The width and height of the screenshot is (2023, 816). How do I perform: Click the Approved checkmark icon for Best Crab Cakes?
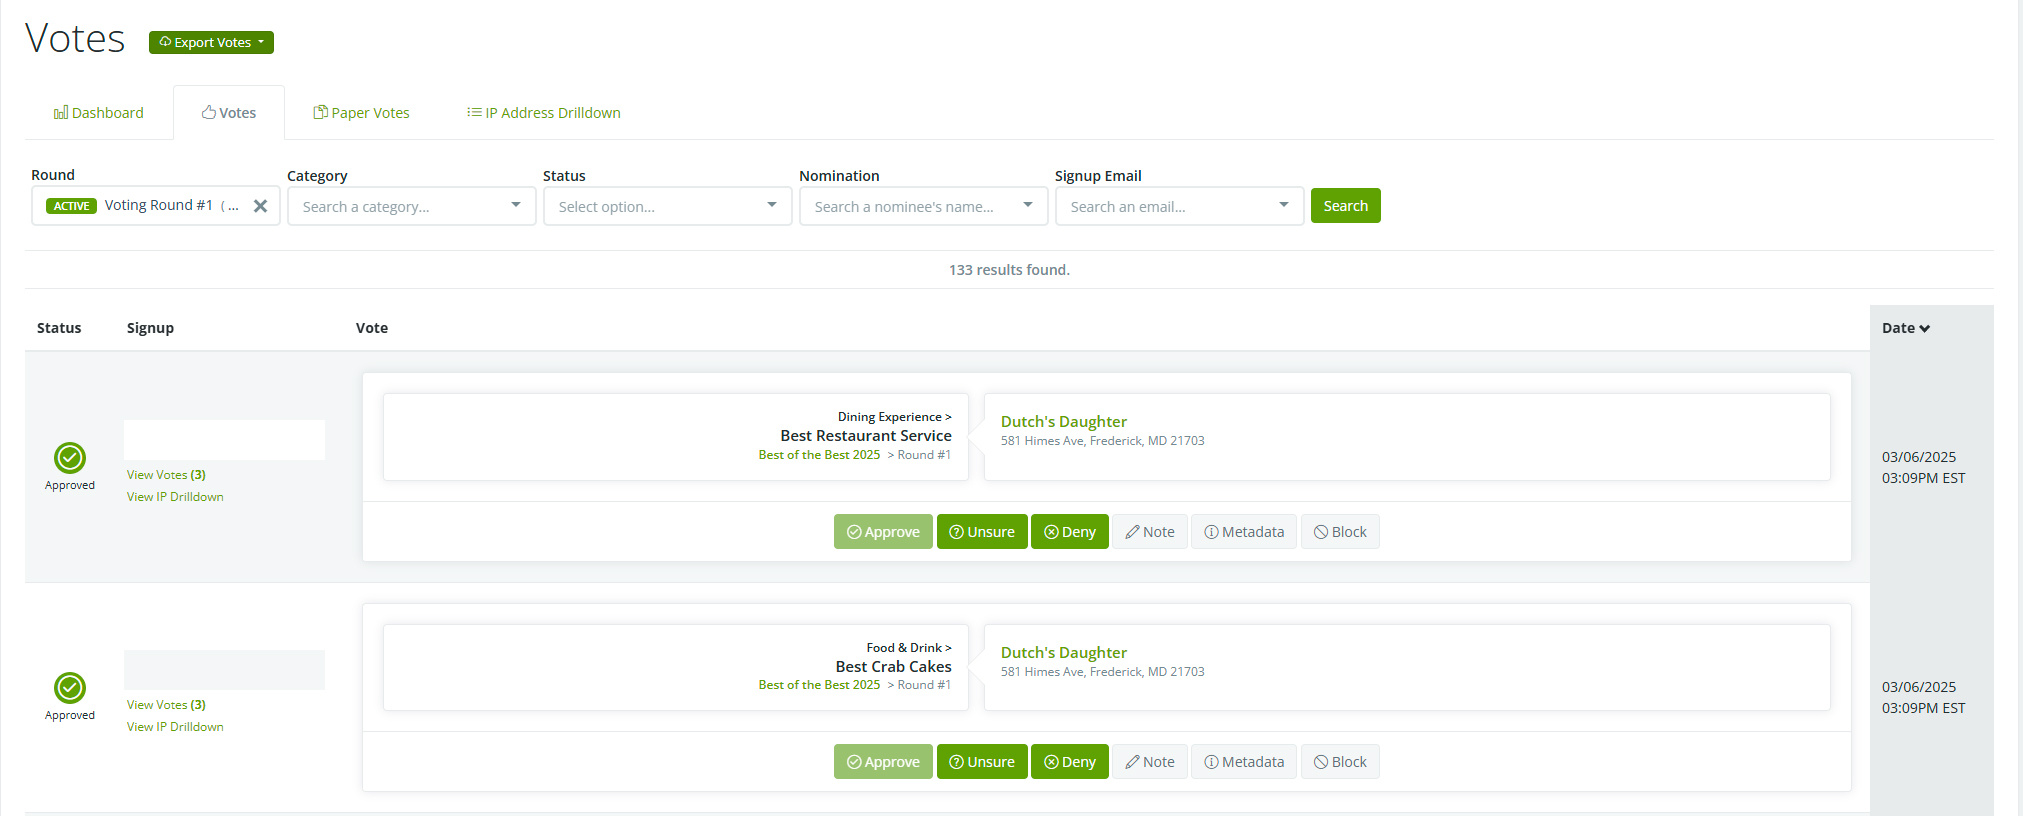pos(70,688)
